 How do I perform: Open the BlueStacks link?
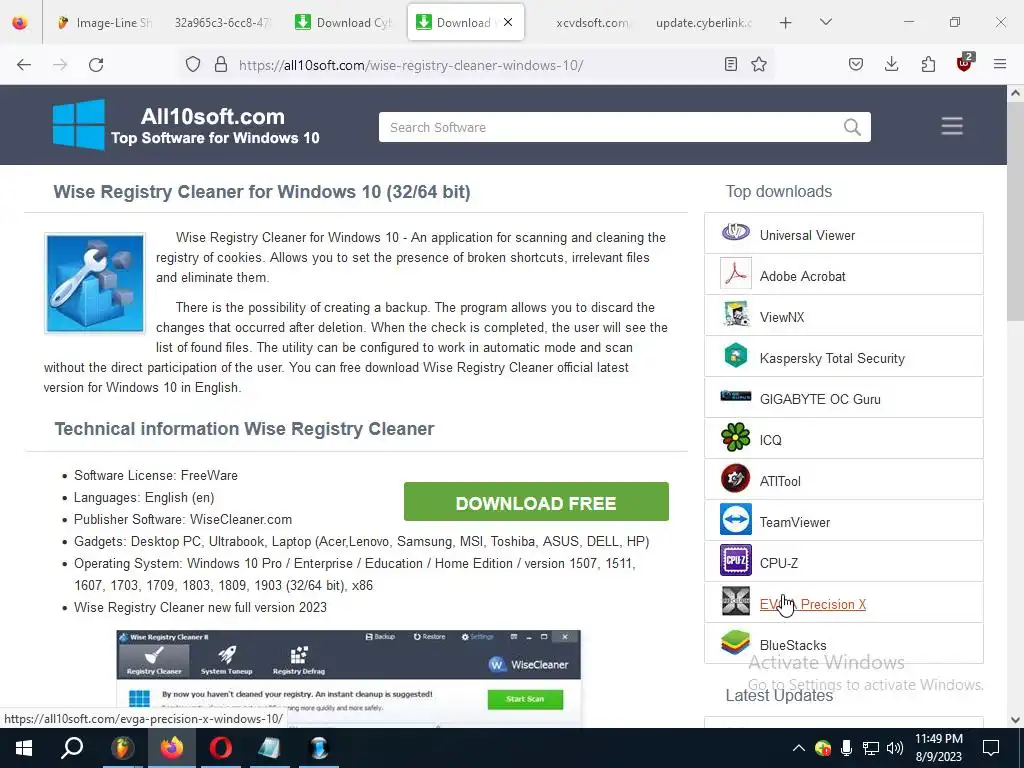793,645
